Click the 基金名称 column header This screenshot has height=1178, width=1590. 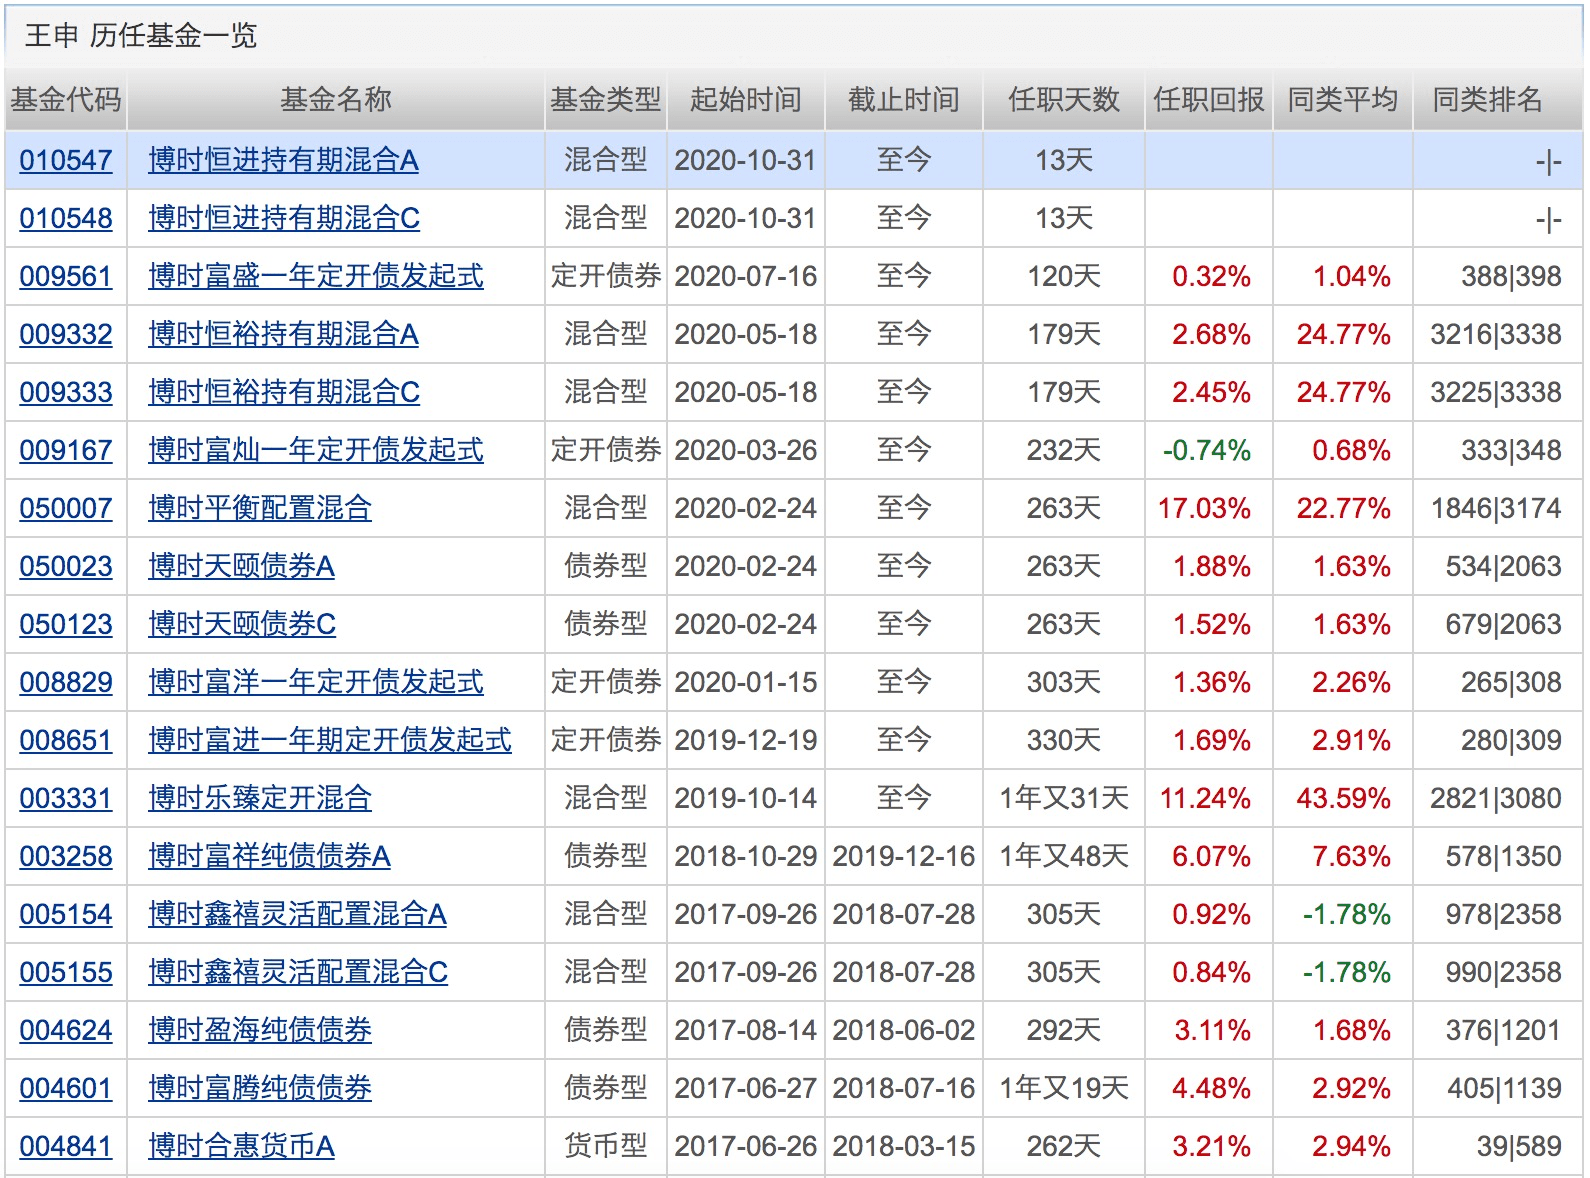pyautogui.click(x=336, y=100)
